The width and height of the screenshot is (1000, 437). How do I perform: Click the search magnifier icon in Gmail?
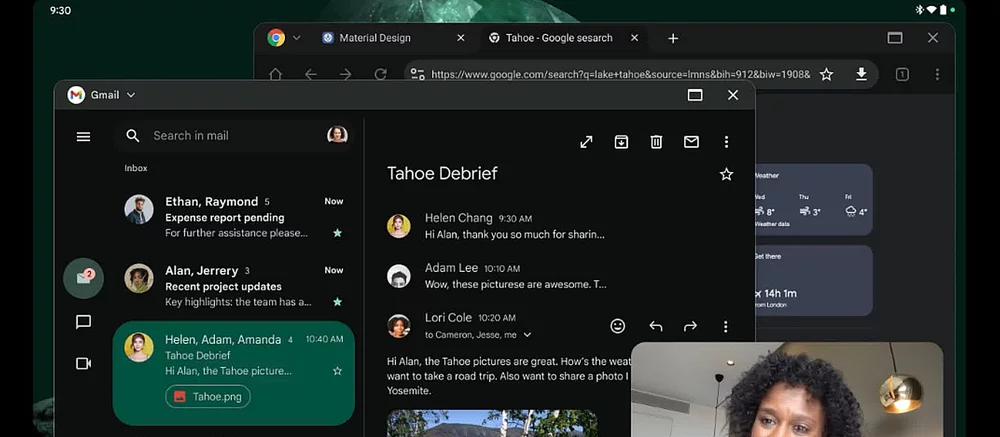pos(133,135)
